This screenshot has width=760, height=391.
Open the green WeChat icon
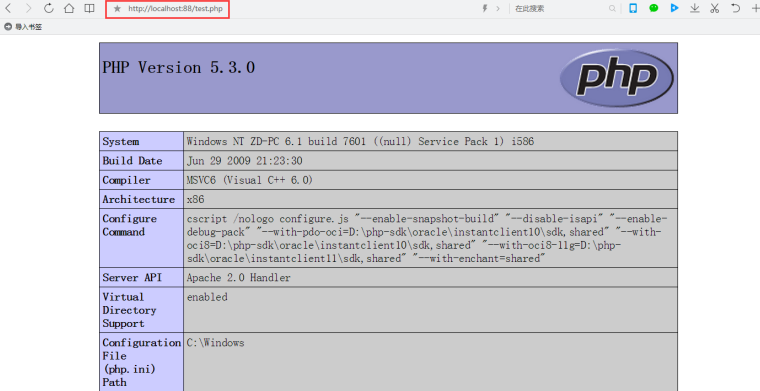[x=654, y=8]
